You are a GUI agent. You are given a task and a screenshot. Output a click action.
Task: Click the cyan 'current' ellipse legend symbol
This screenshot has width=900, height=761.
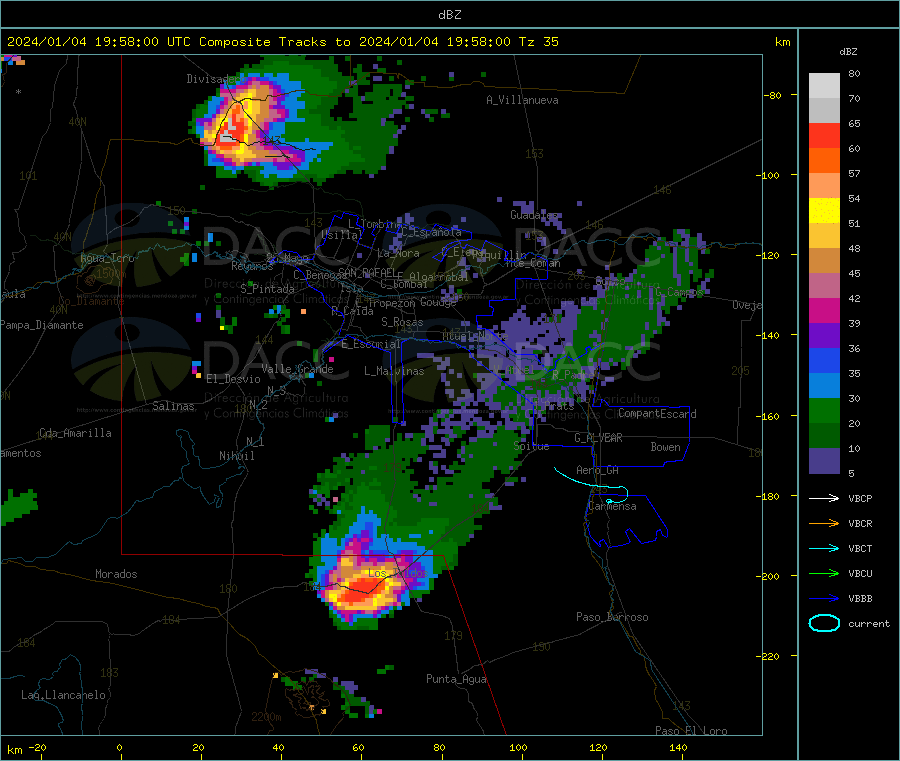coord(824,623)
